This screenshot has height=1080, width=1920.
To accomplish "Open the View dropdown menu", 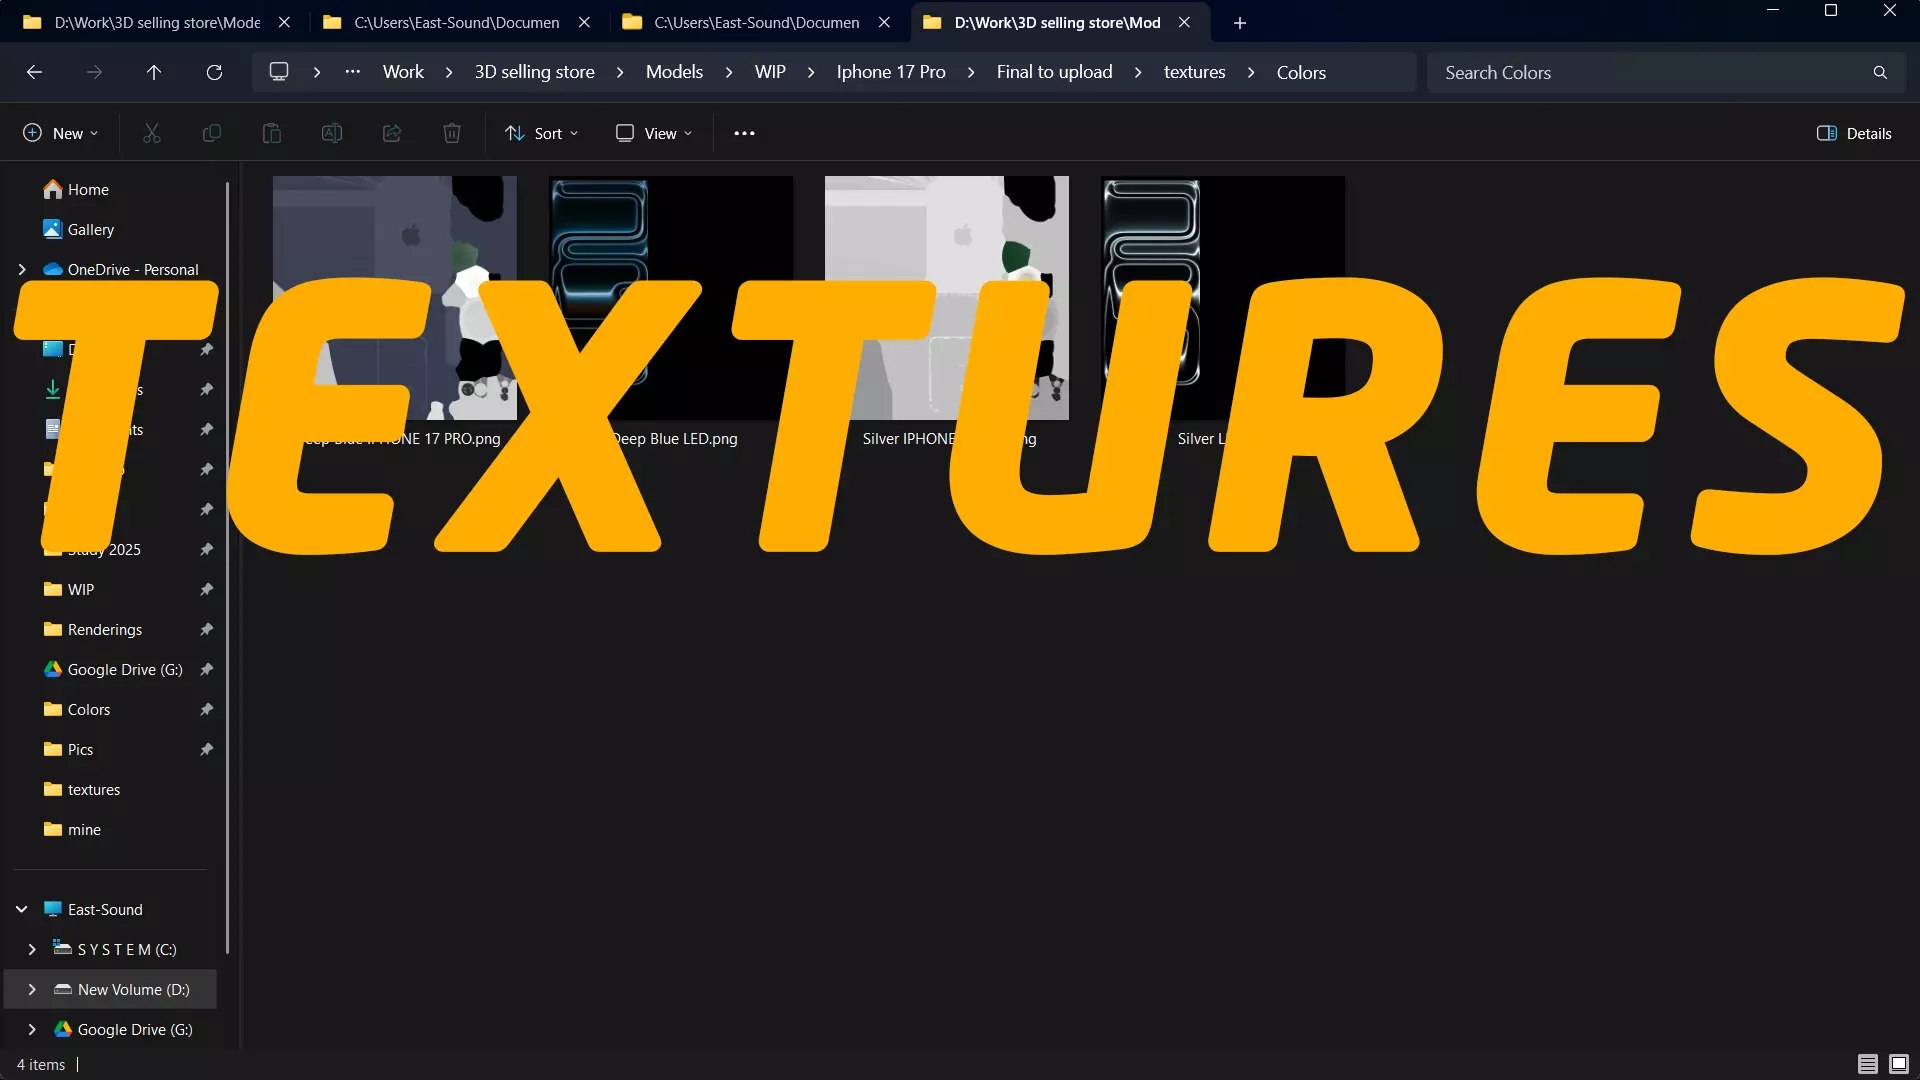I will [654, 133].
